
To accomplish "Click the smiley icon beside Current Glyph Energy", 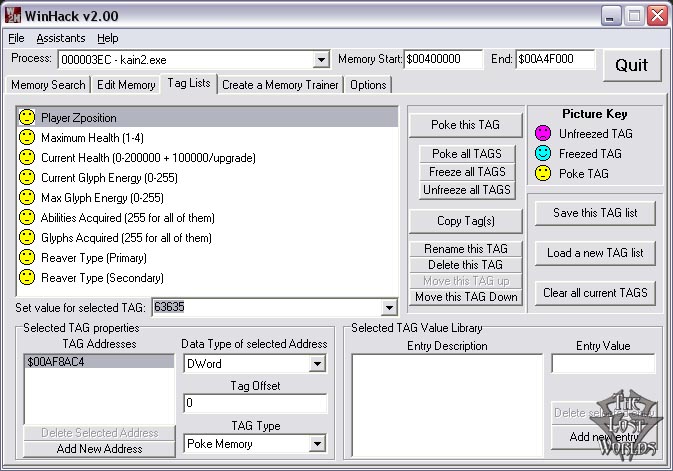I will click(27, 177).
